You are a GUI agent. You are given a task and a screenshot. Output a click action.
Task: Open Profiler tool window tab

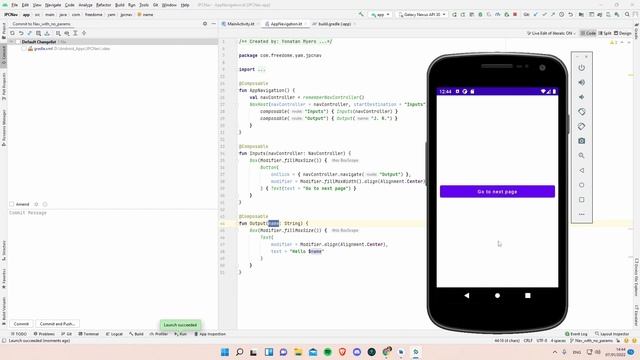coord(159,334)
